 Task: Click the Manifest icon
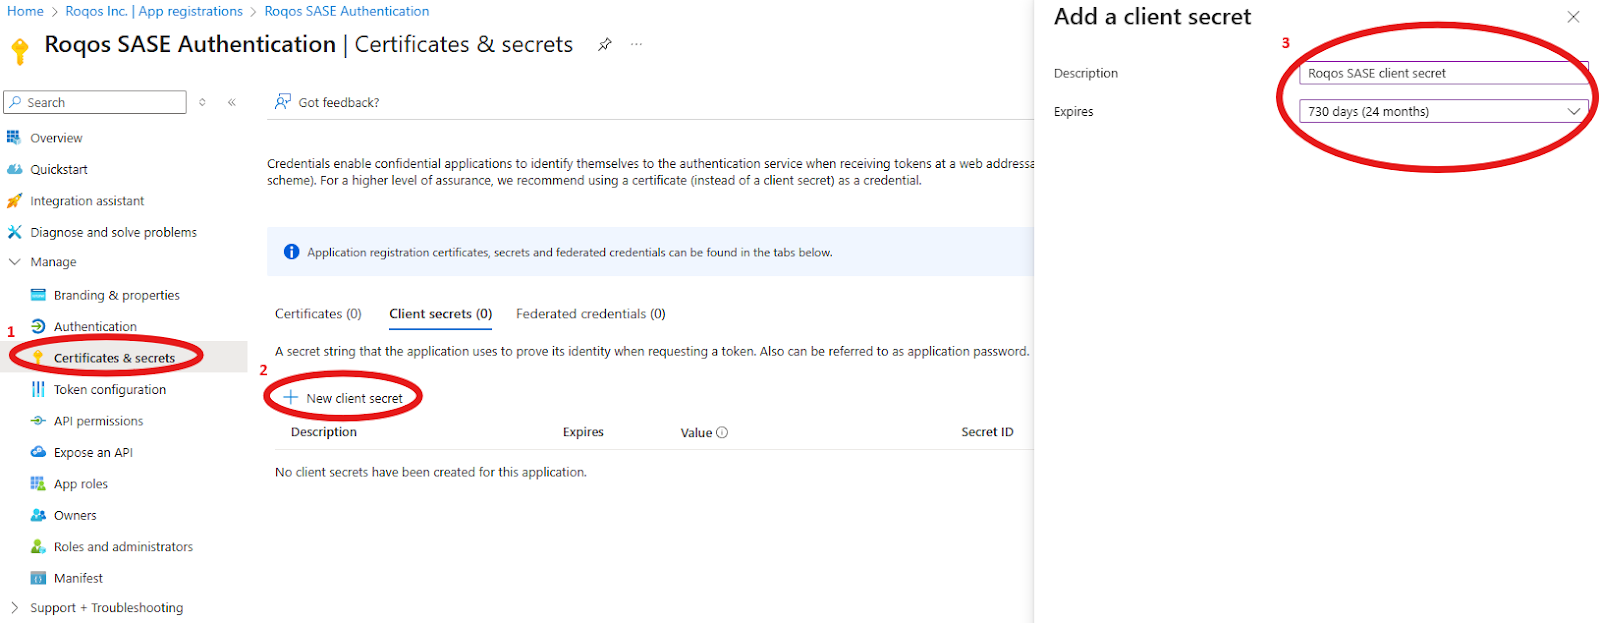coord(38,578)
